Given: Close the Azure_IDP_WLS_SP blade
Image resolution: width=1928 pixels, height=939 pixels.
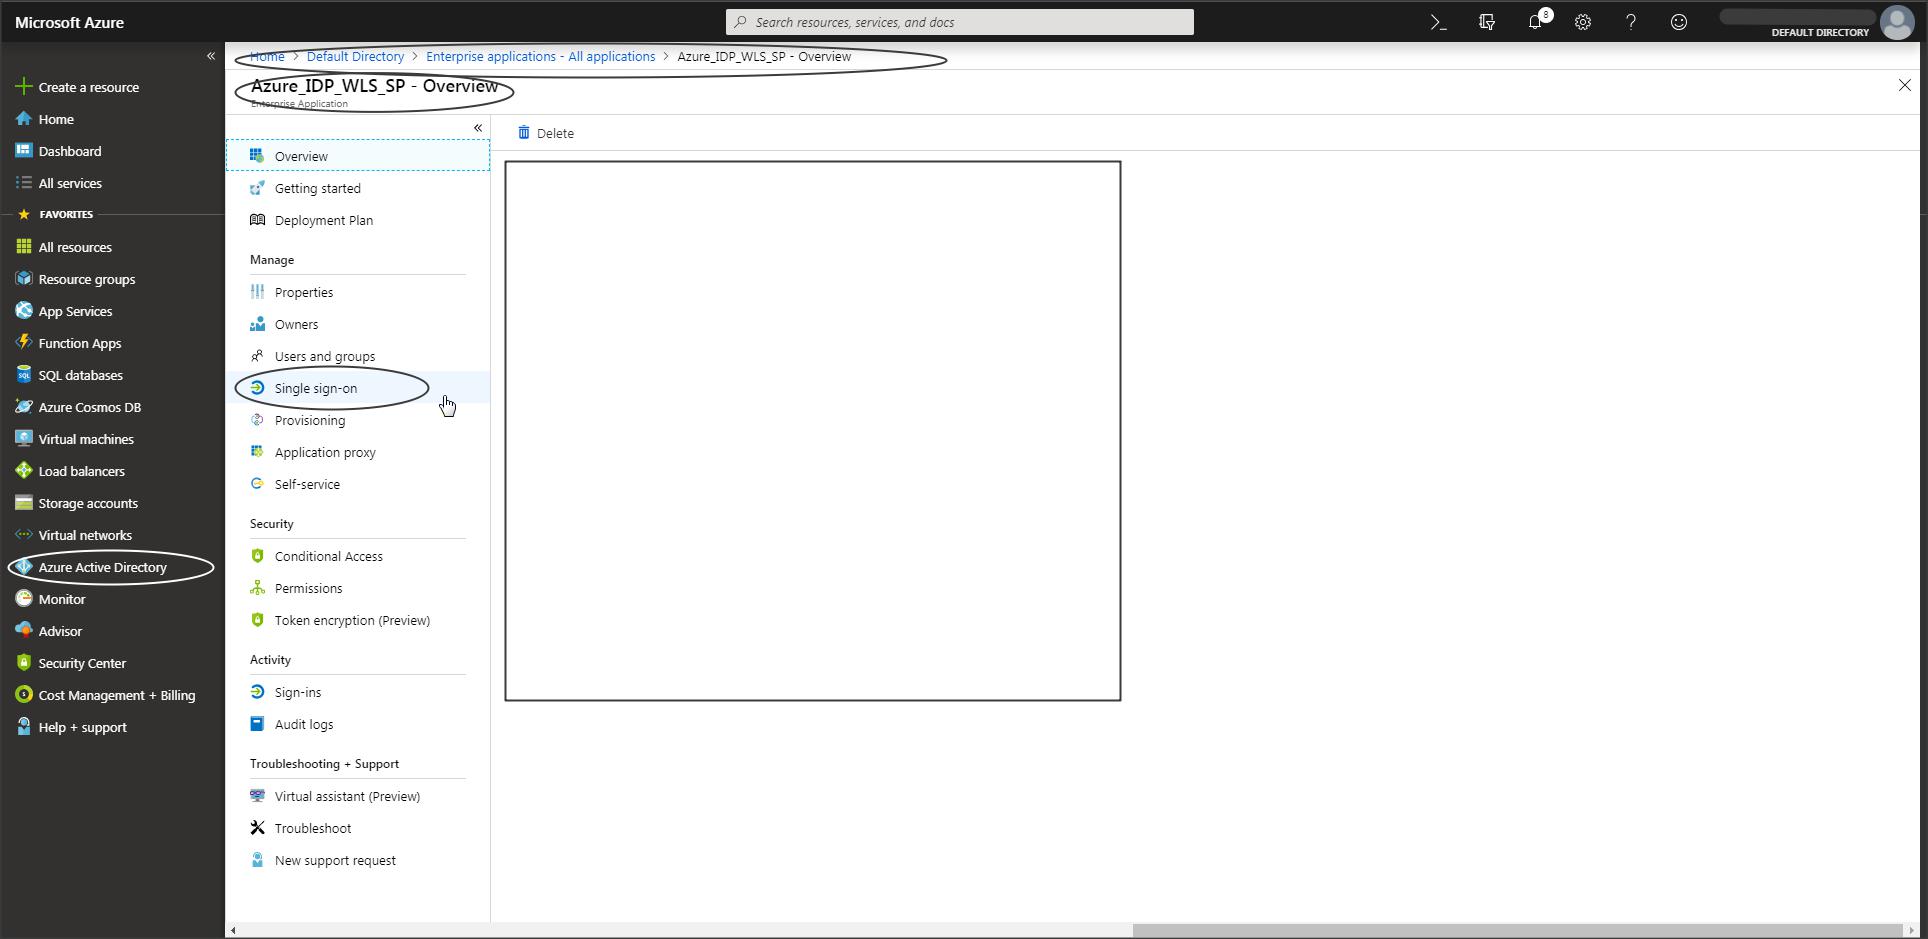Looking at the screenshot, I should [x=1904, y=86].
